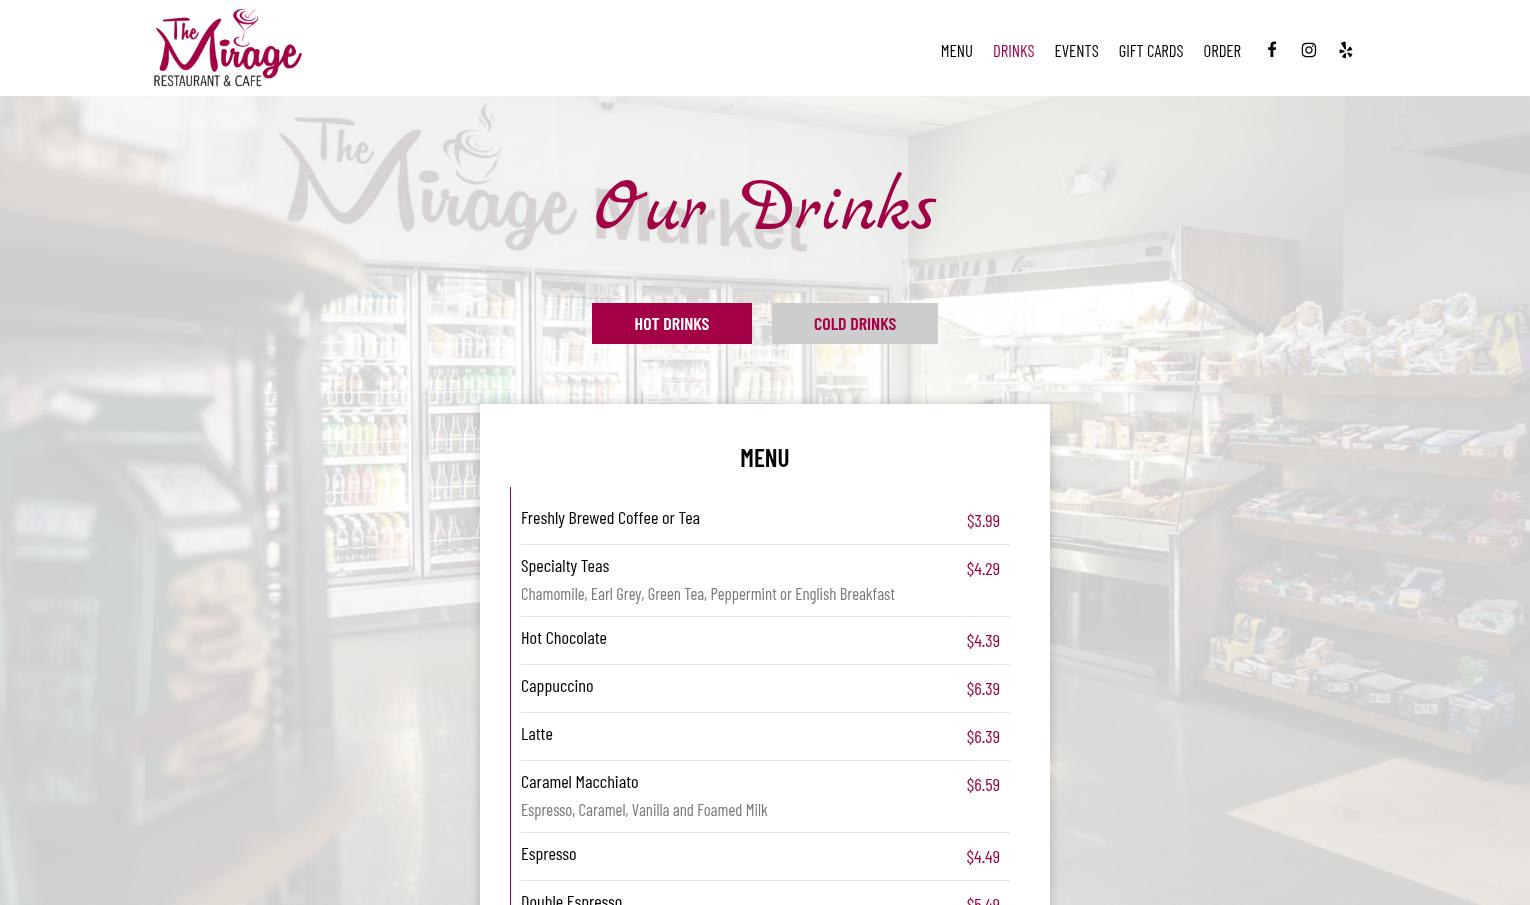Viewport: 1530px width, 905px height.
Task: Select the Hot Chocolate menu item
Action: (x=564, y=637)
